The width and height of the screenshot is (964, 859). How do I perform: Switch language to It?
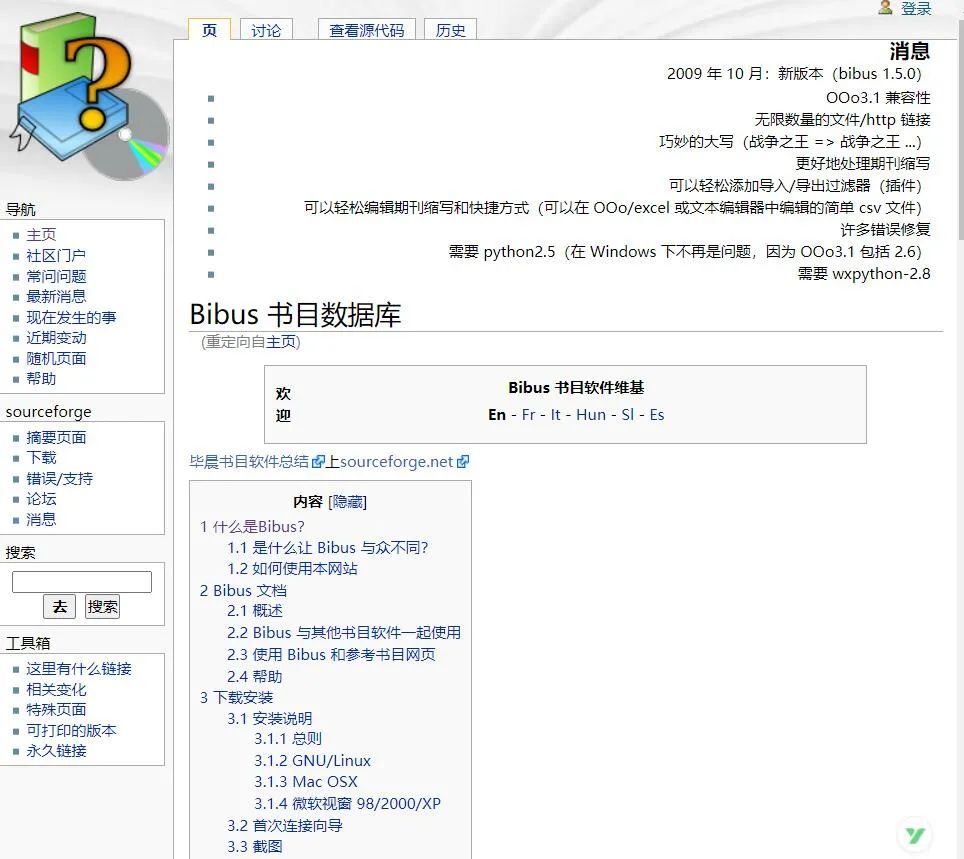[555, 415]
